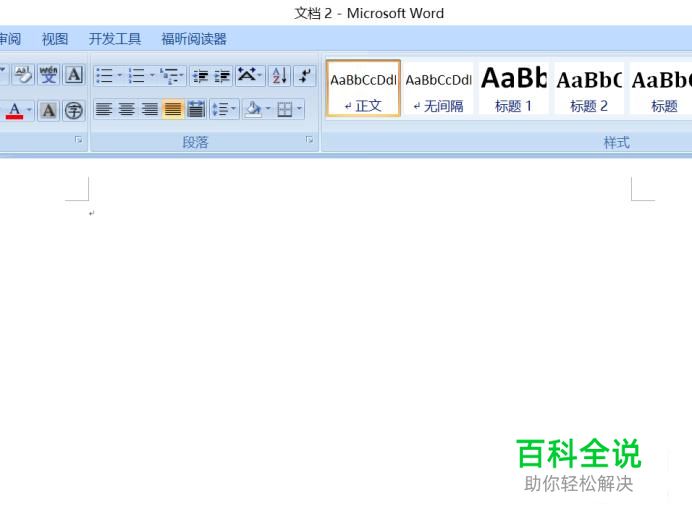692x528 pixels.
Task: Align text left
Action: click(104, 109)
